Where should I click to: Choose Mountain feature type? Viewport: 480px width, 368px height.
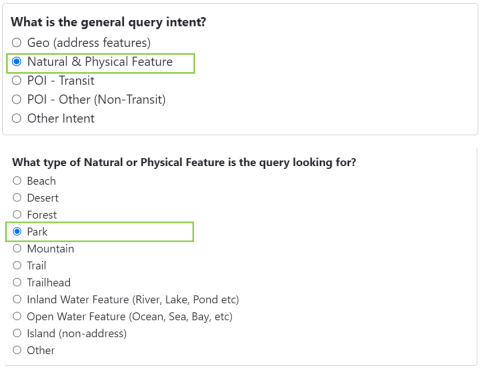pos(17,249)
